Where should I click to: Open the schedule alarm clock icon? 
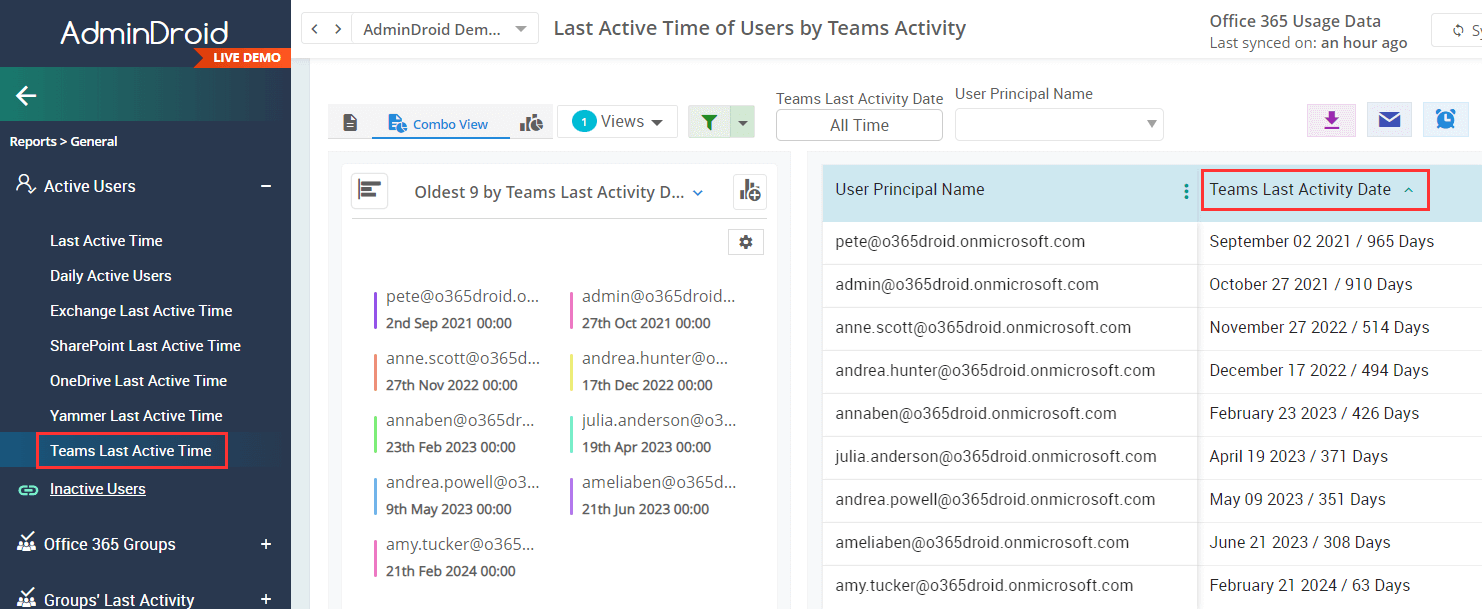[x=1446, y=118]
